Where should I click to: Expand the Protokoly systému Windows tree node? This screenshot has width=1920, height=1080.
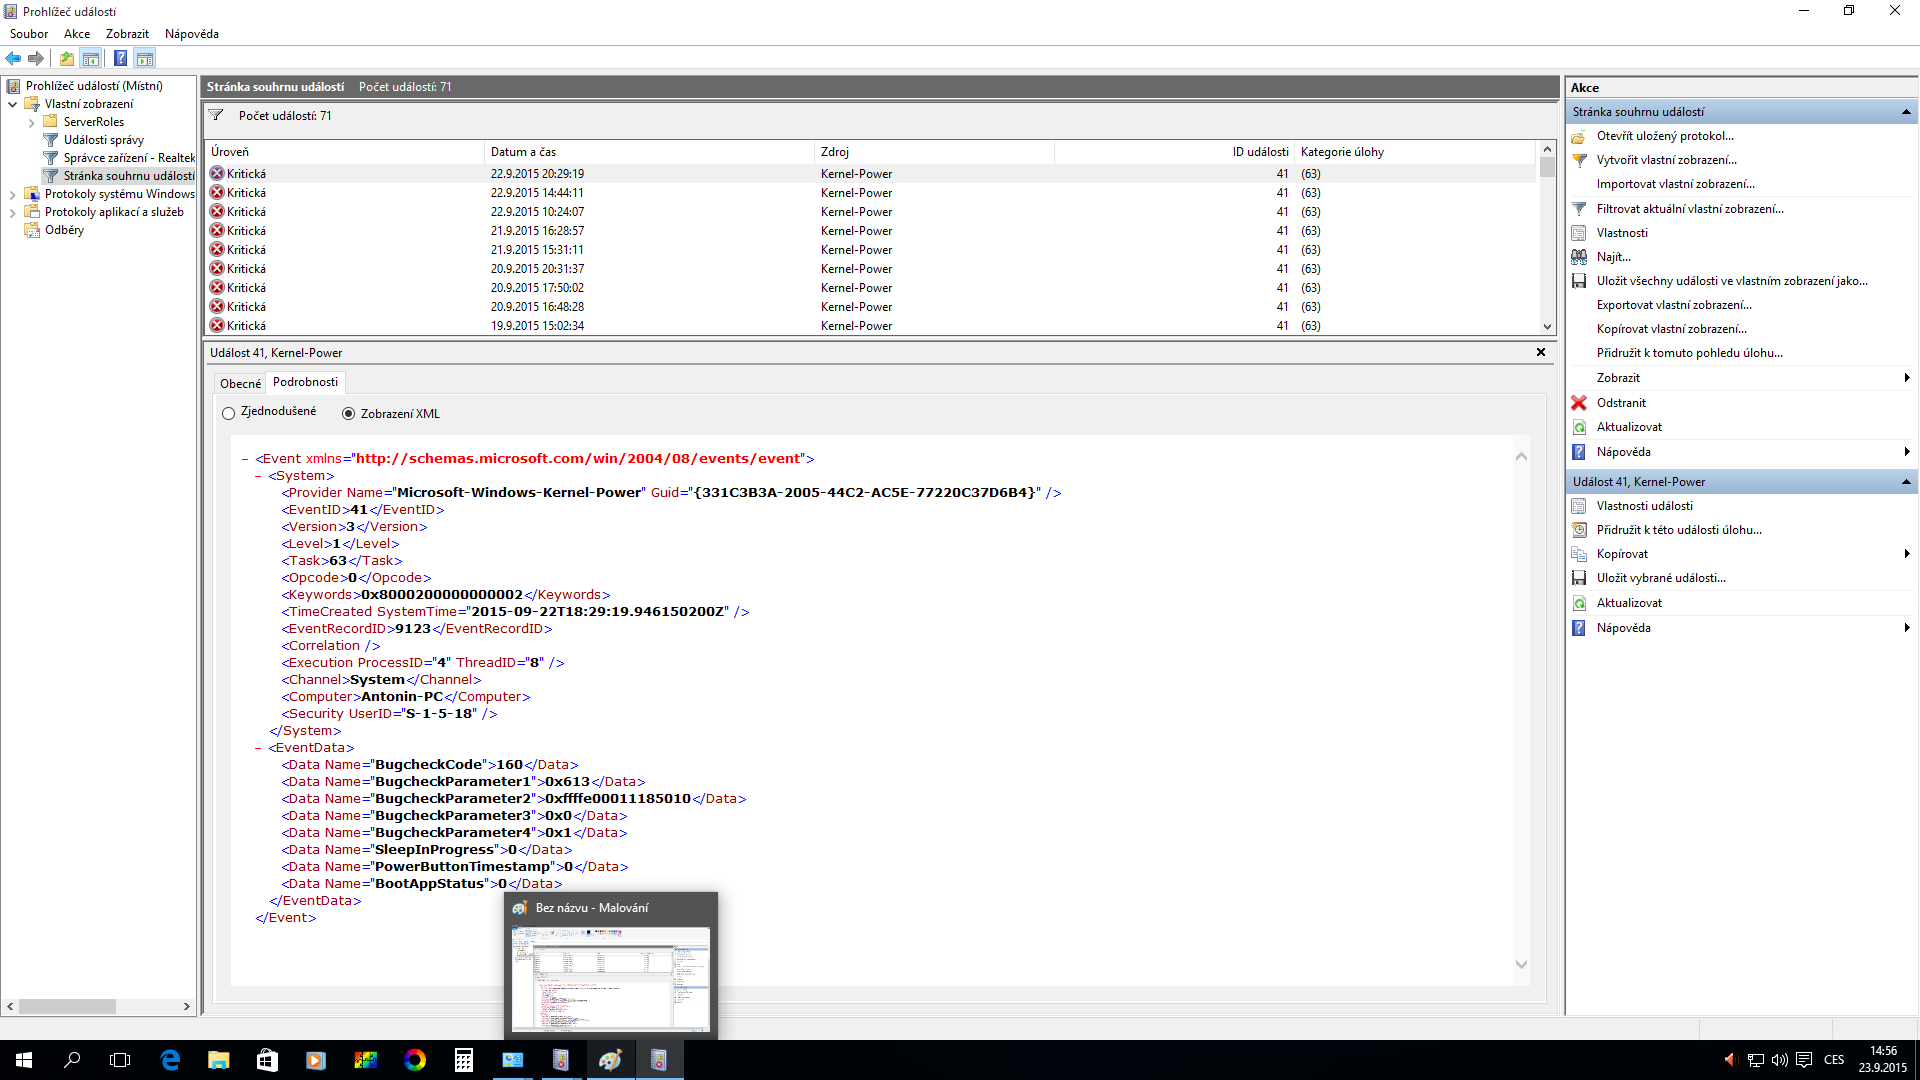click(12, 194)
